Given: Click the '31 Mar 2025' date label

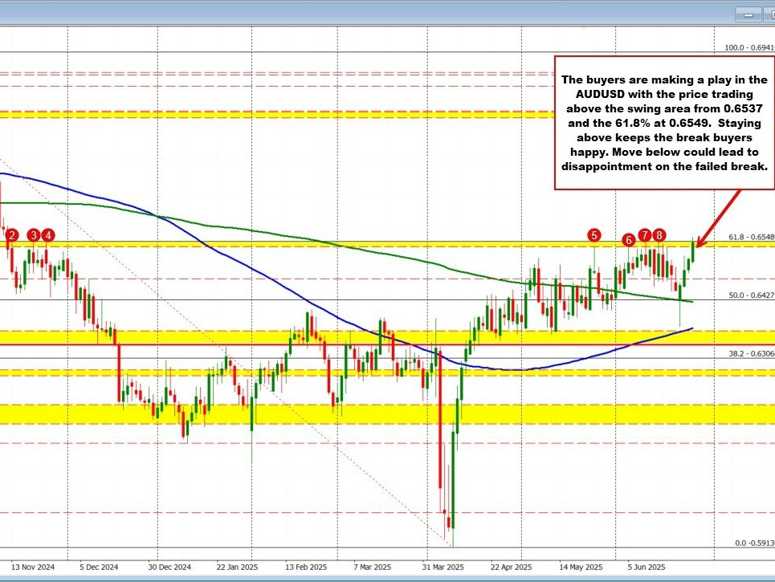Looking at the screenshot, I should (x=442, y=567).
